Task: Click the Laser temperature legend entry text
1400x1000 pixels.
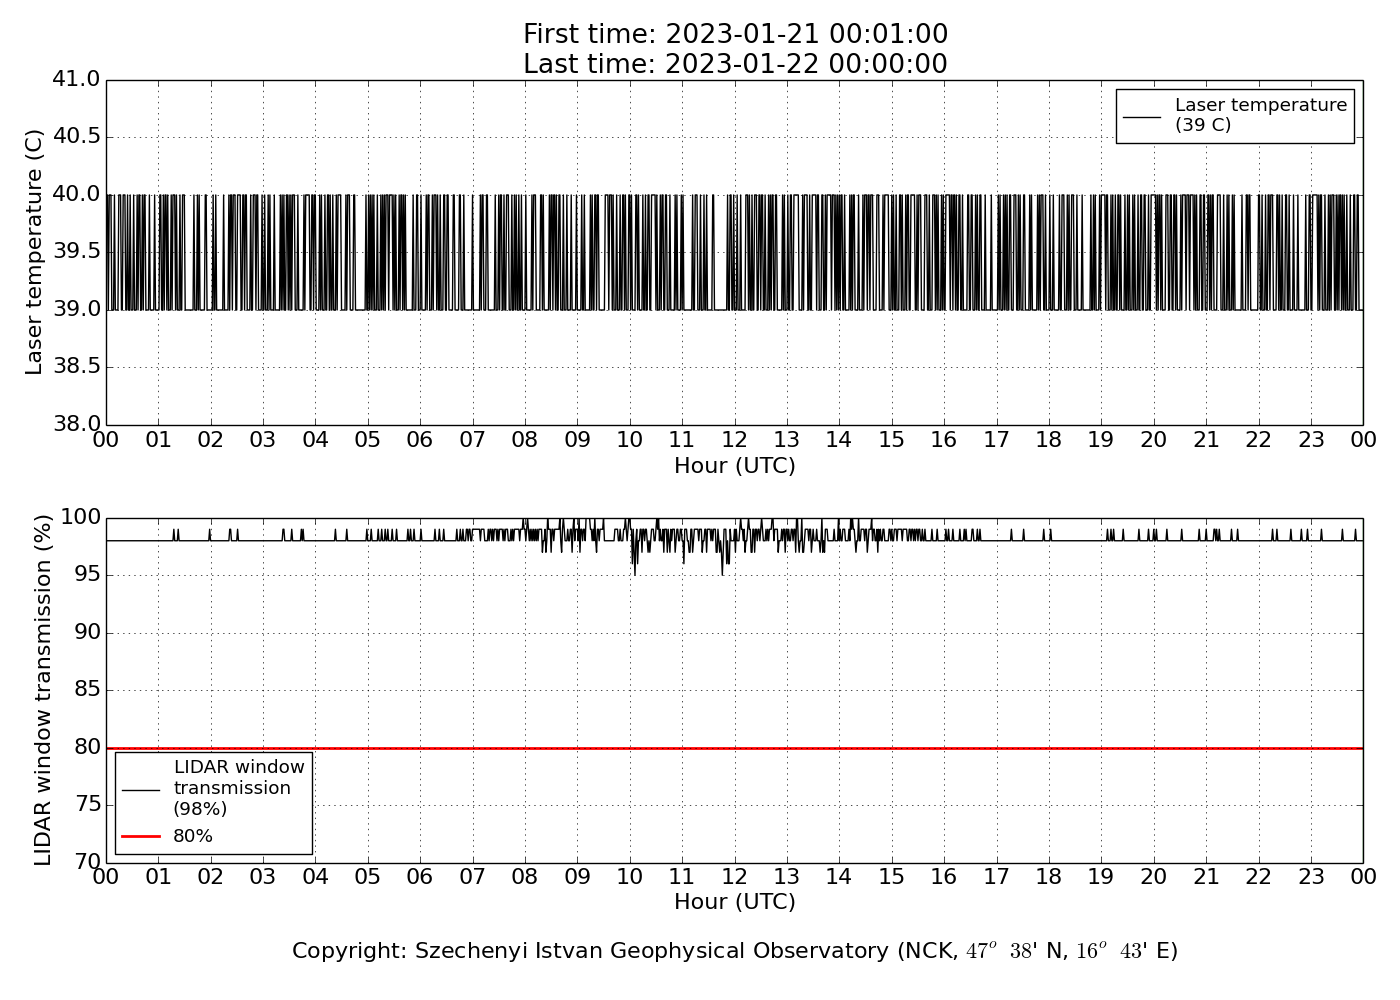Action: pyautogui.click(x=1260, y=115)
